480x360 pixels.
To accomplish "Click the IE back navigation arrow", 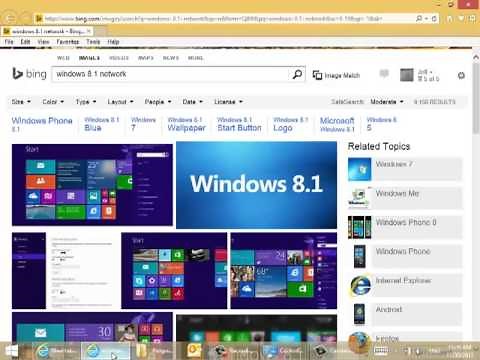I will pos(10,18).
